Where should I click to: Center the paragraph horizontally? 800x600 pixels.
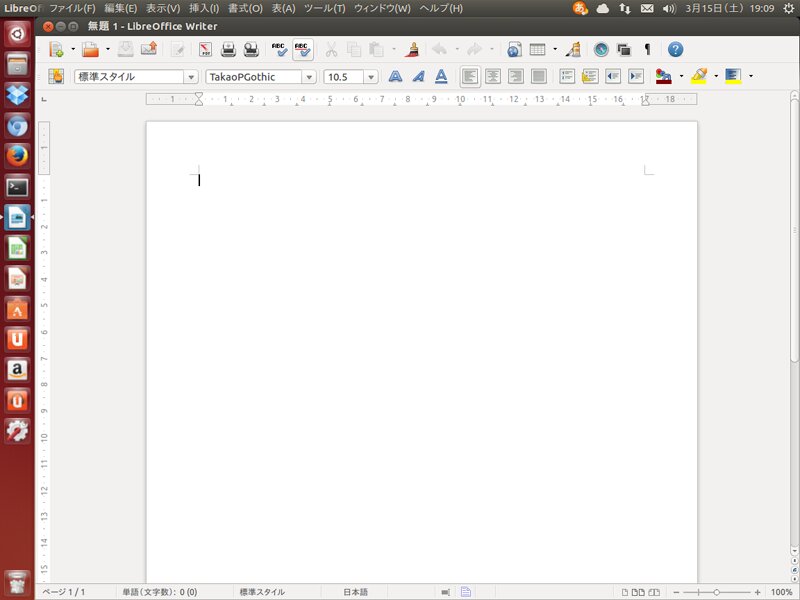click(x=493, y=77)
